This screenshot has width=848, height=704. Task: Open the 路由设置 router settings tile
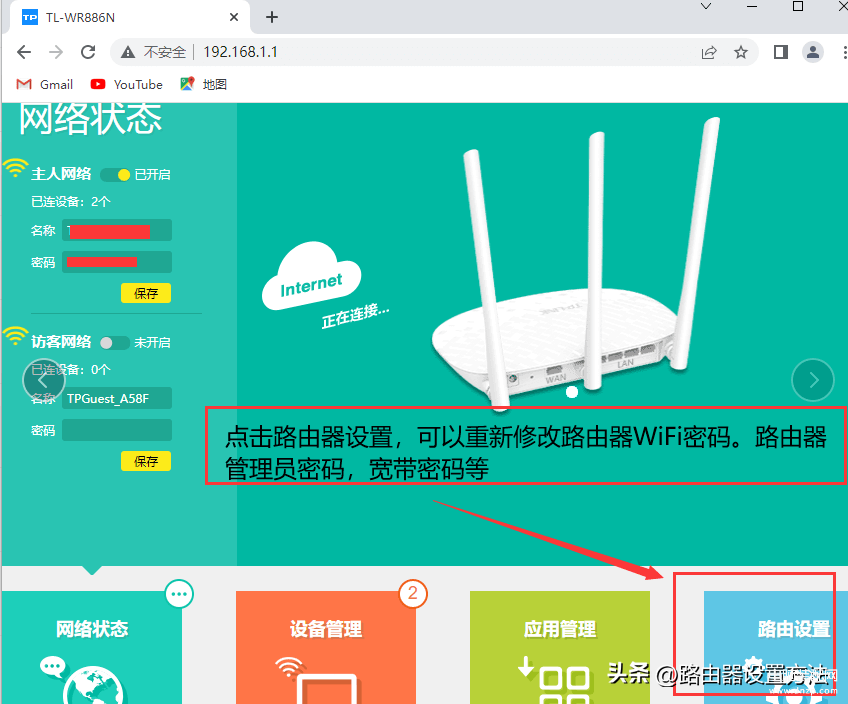[x=776, y=647]
